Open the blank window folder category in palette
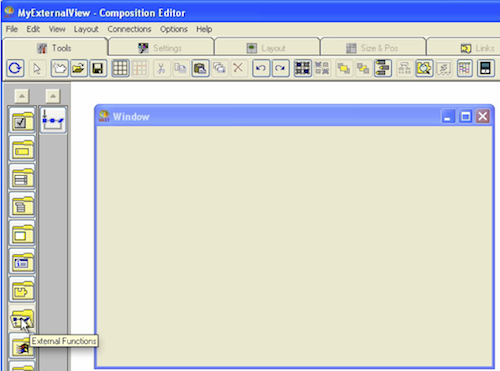 [22, 234]
